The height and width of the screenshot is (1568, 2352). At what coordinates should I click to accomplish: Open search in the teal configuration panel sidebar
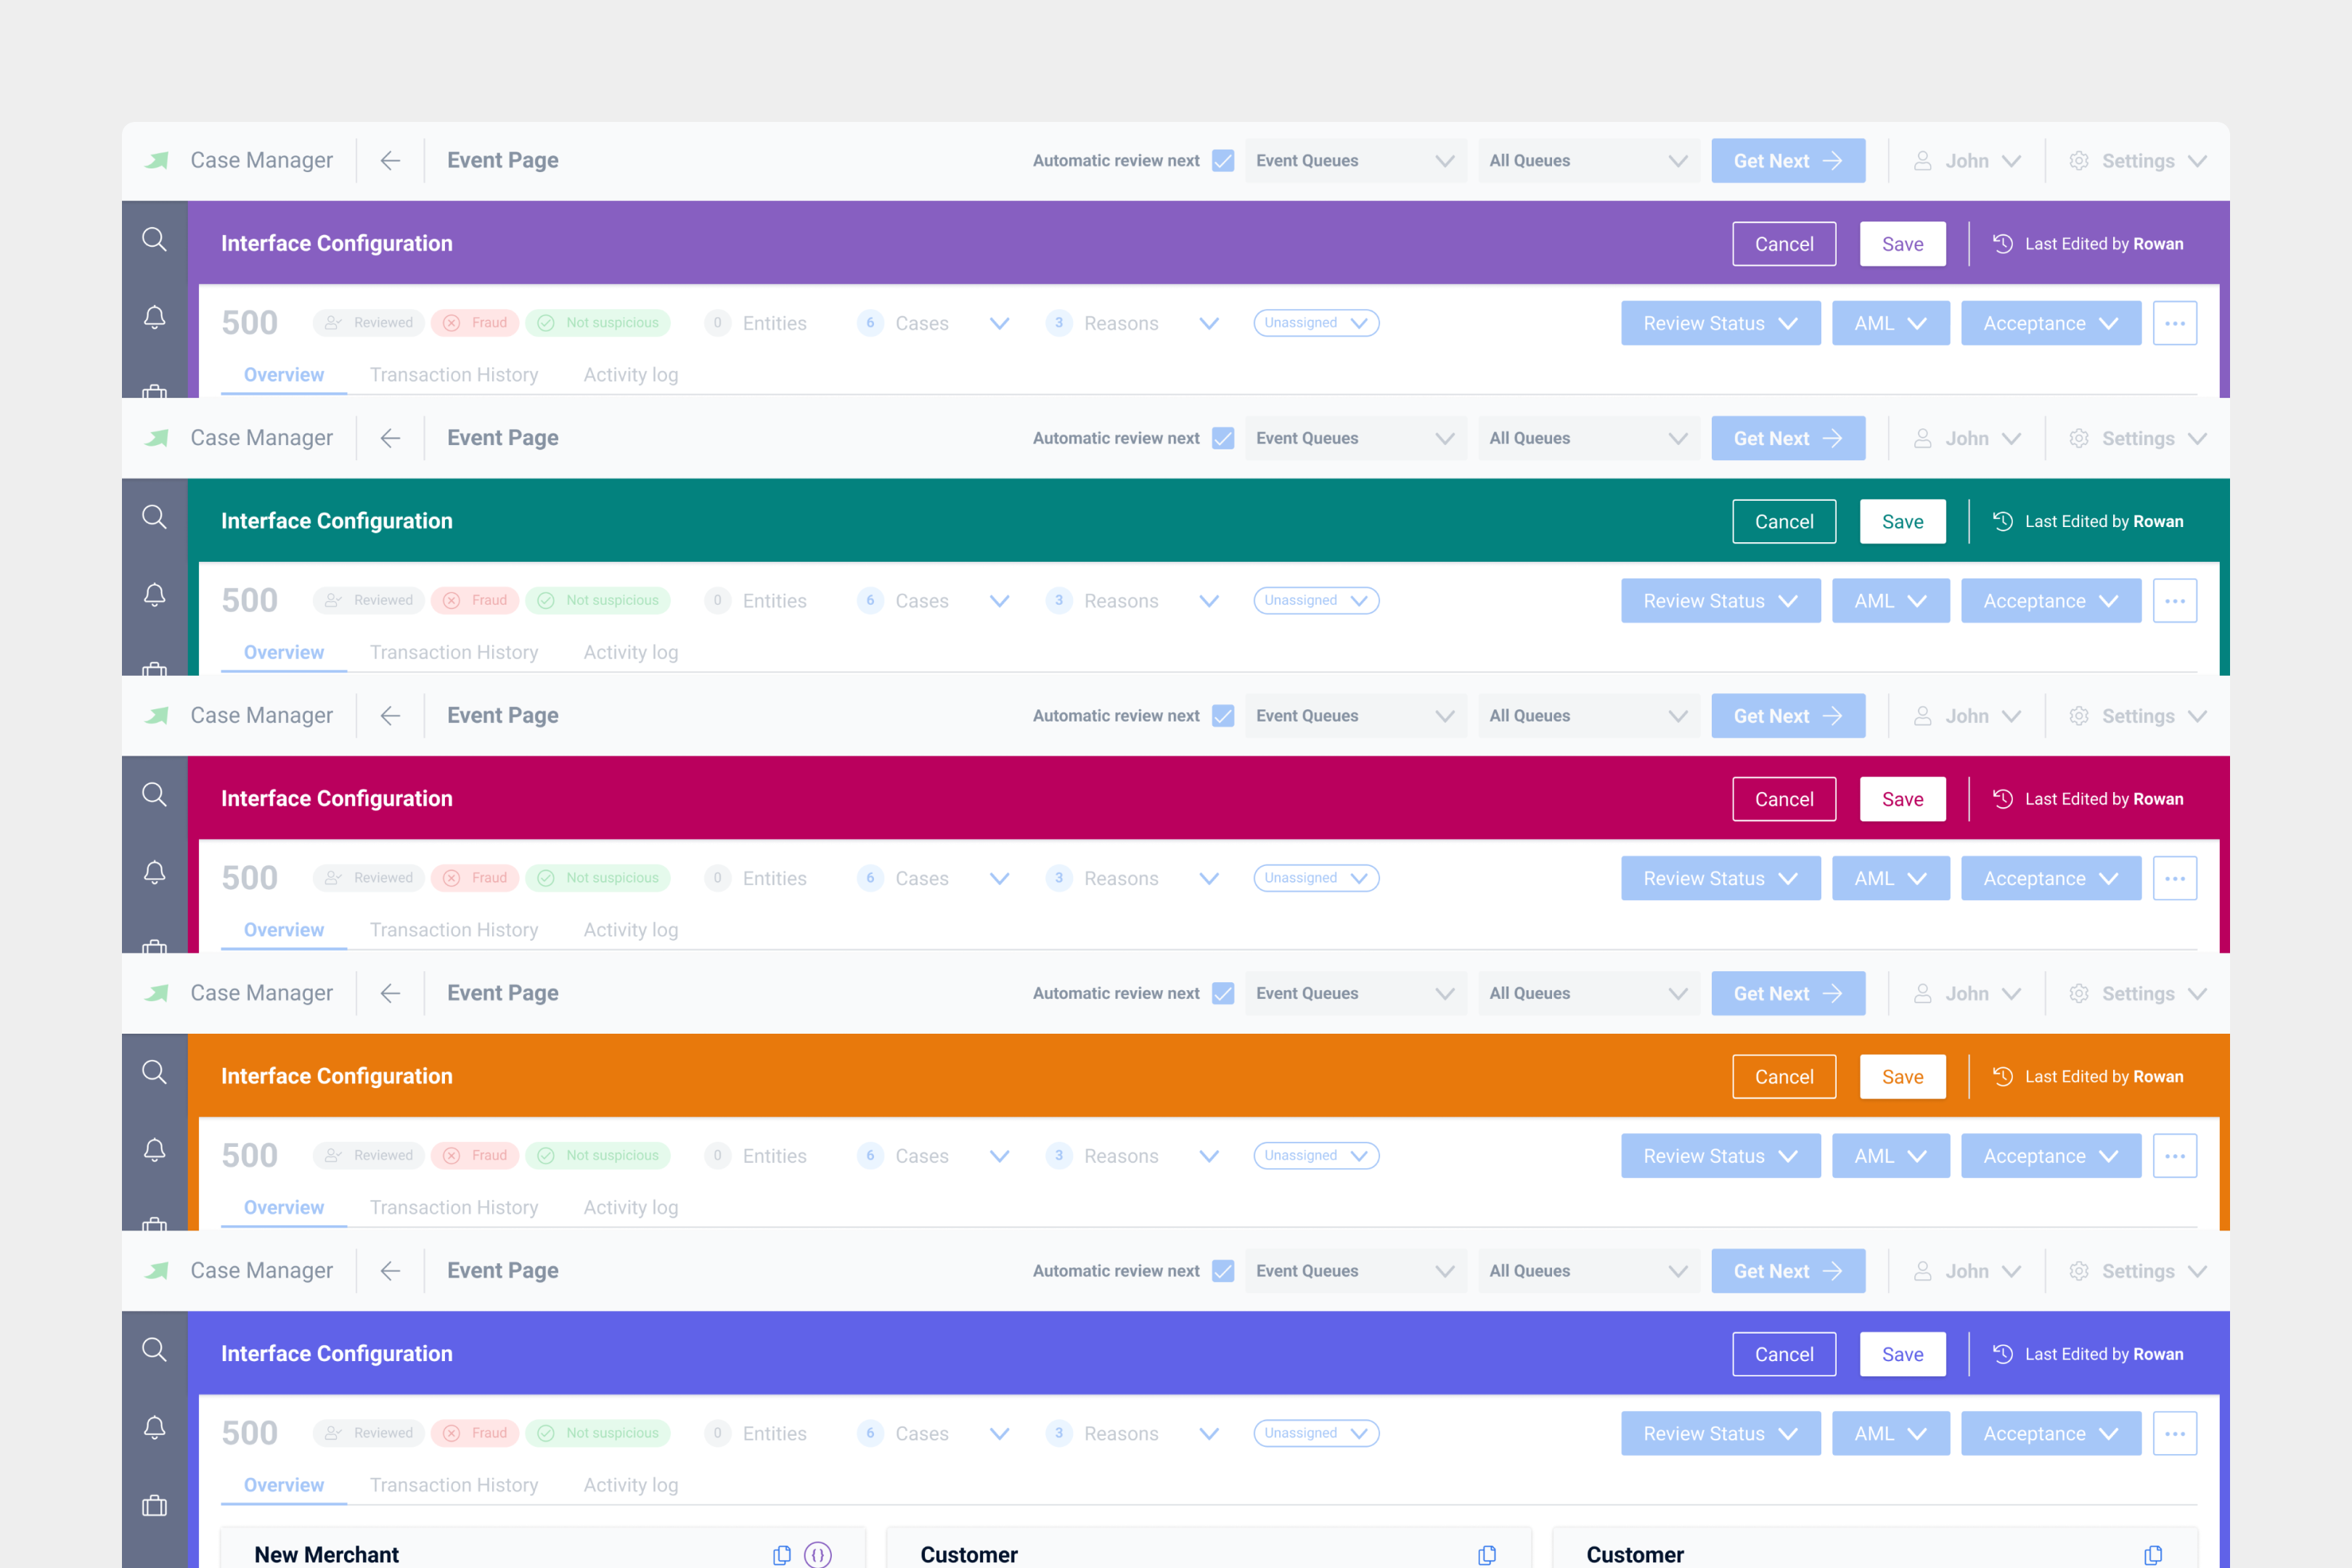pyautogui.click(x=154, y=517)
